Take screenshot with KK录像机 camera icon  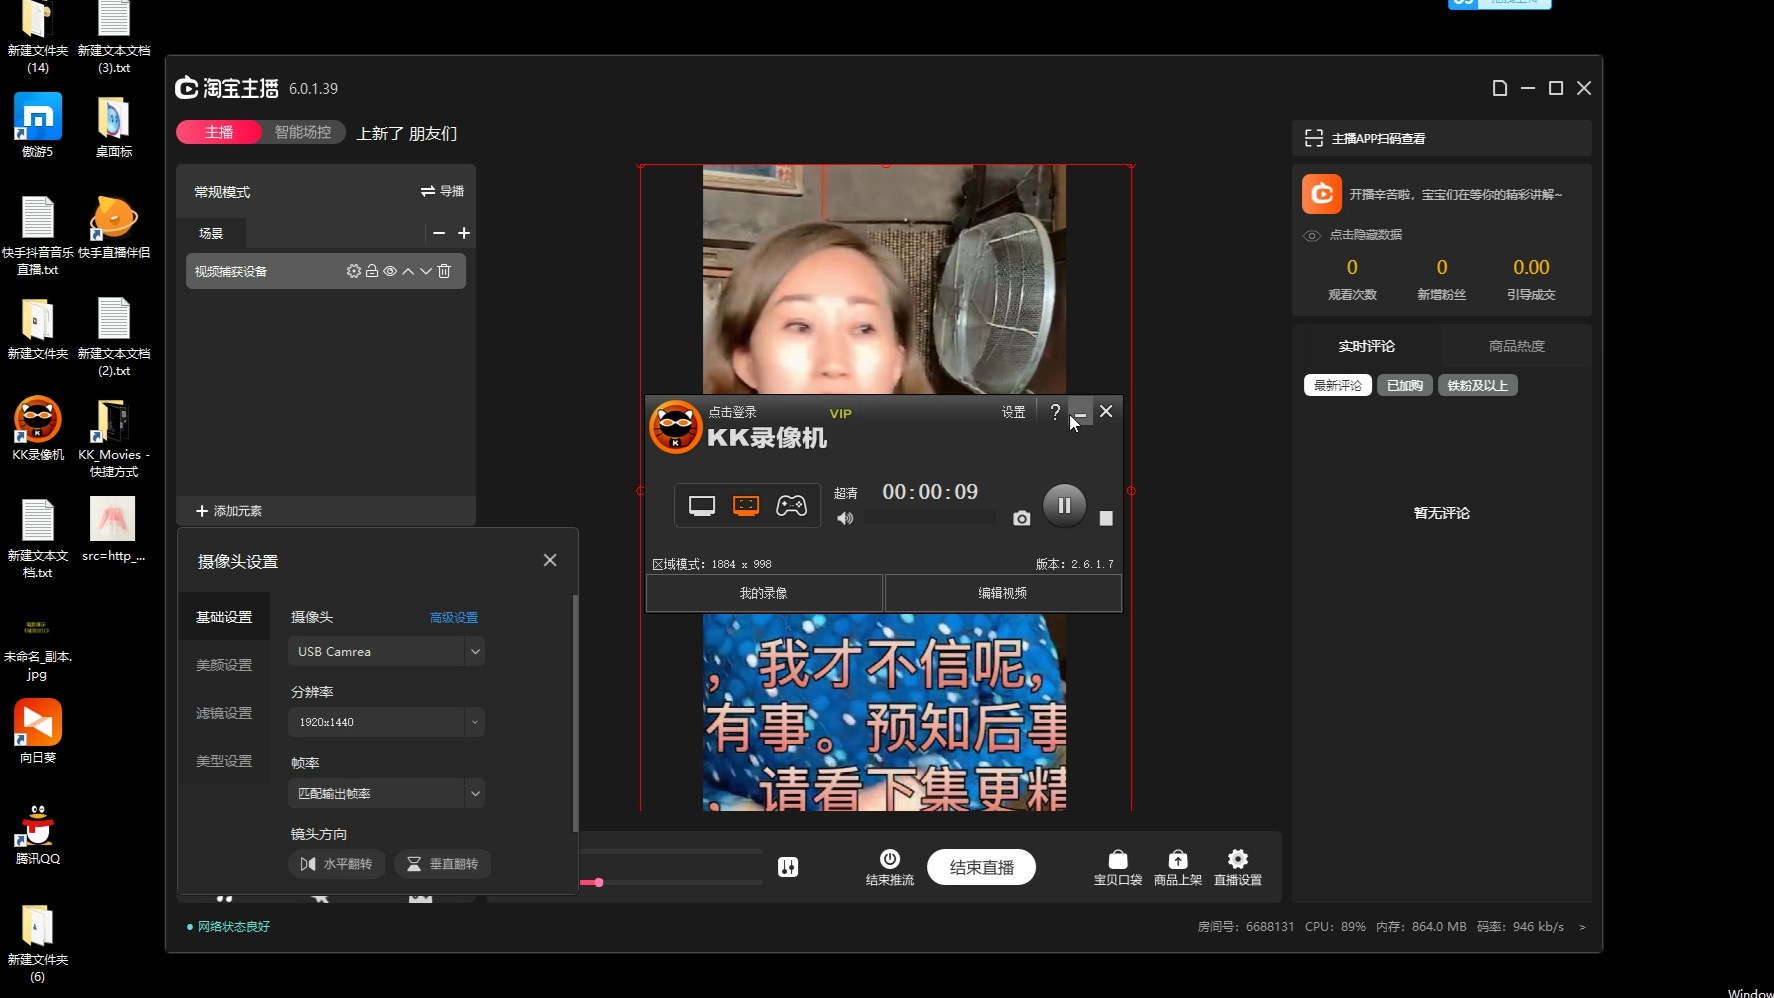click(x=1021, y=518)
